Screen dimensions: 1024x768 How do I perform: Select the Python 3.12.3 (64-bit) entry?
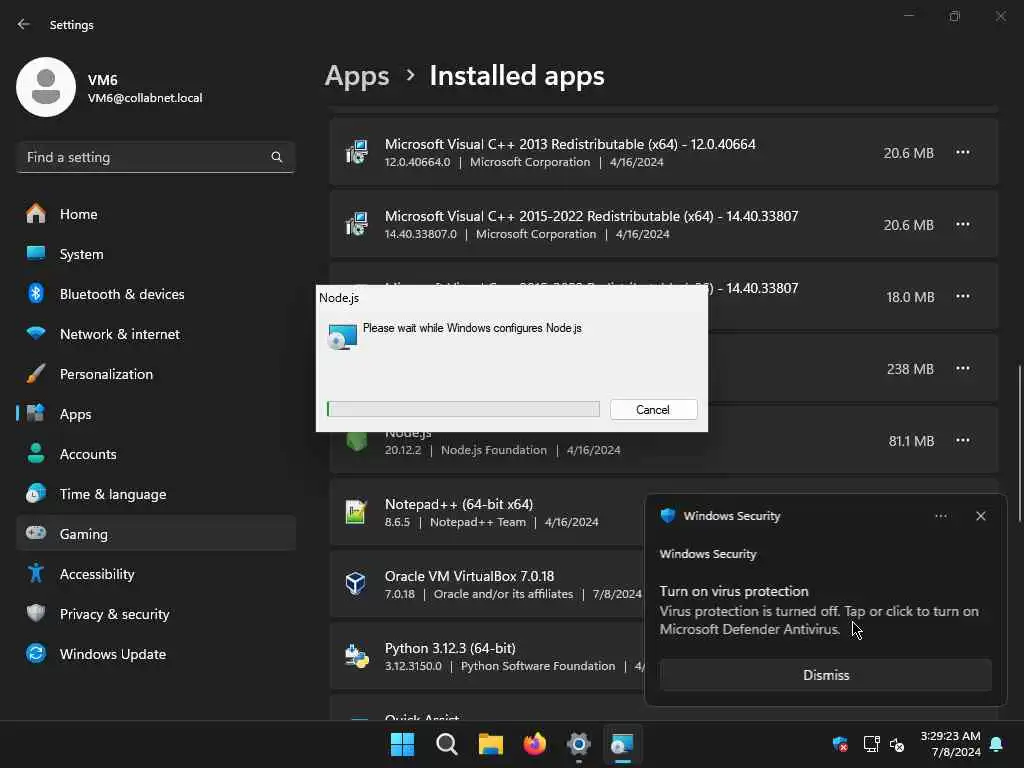click(487, 656)
